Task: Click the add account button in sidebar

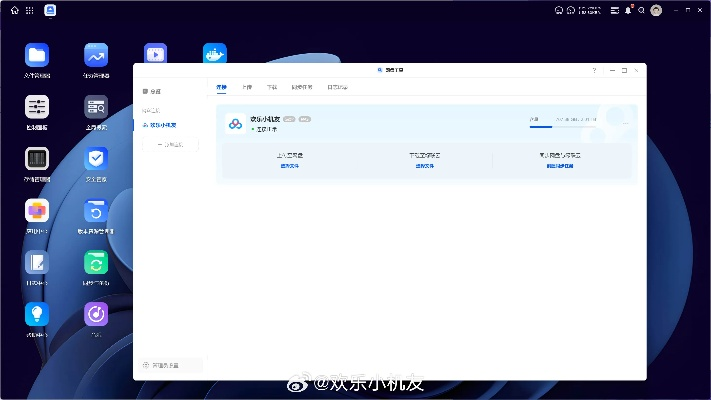Action: tap(170, 145)
